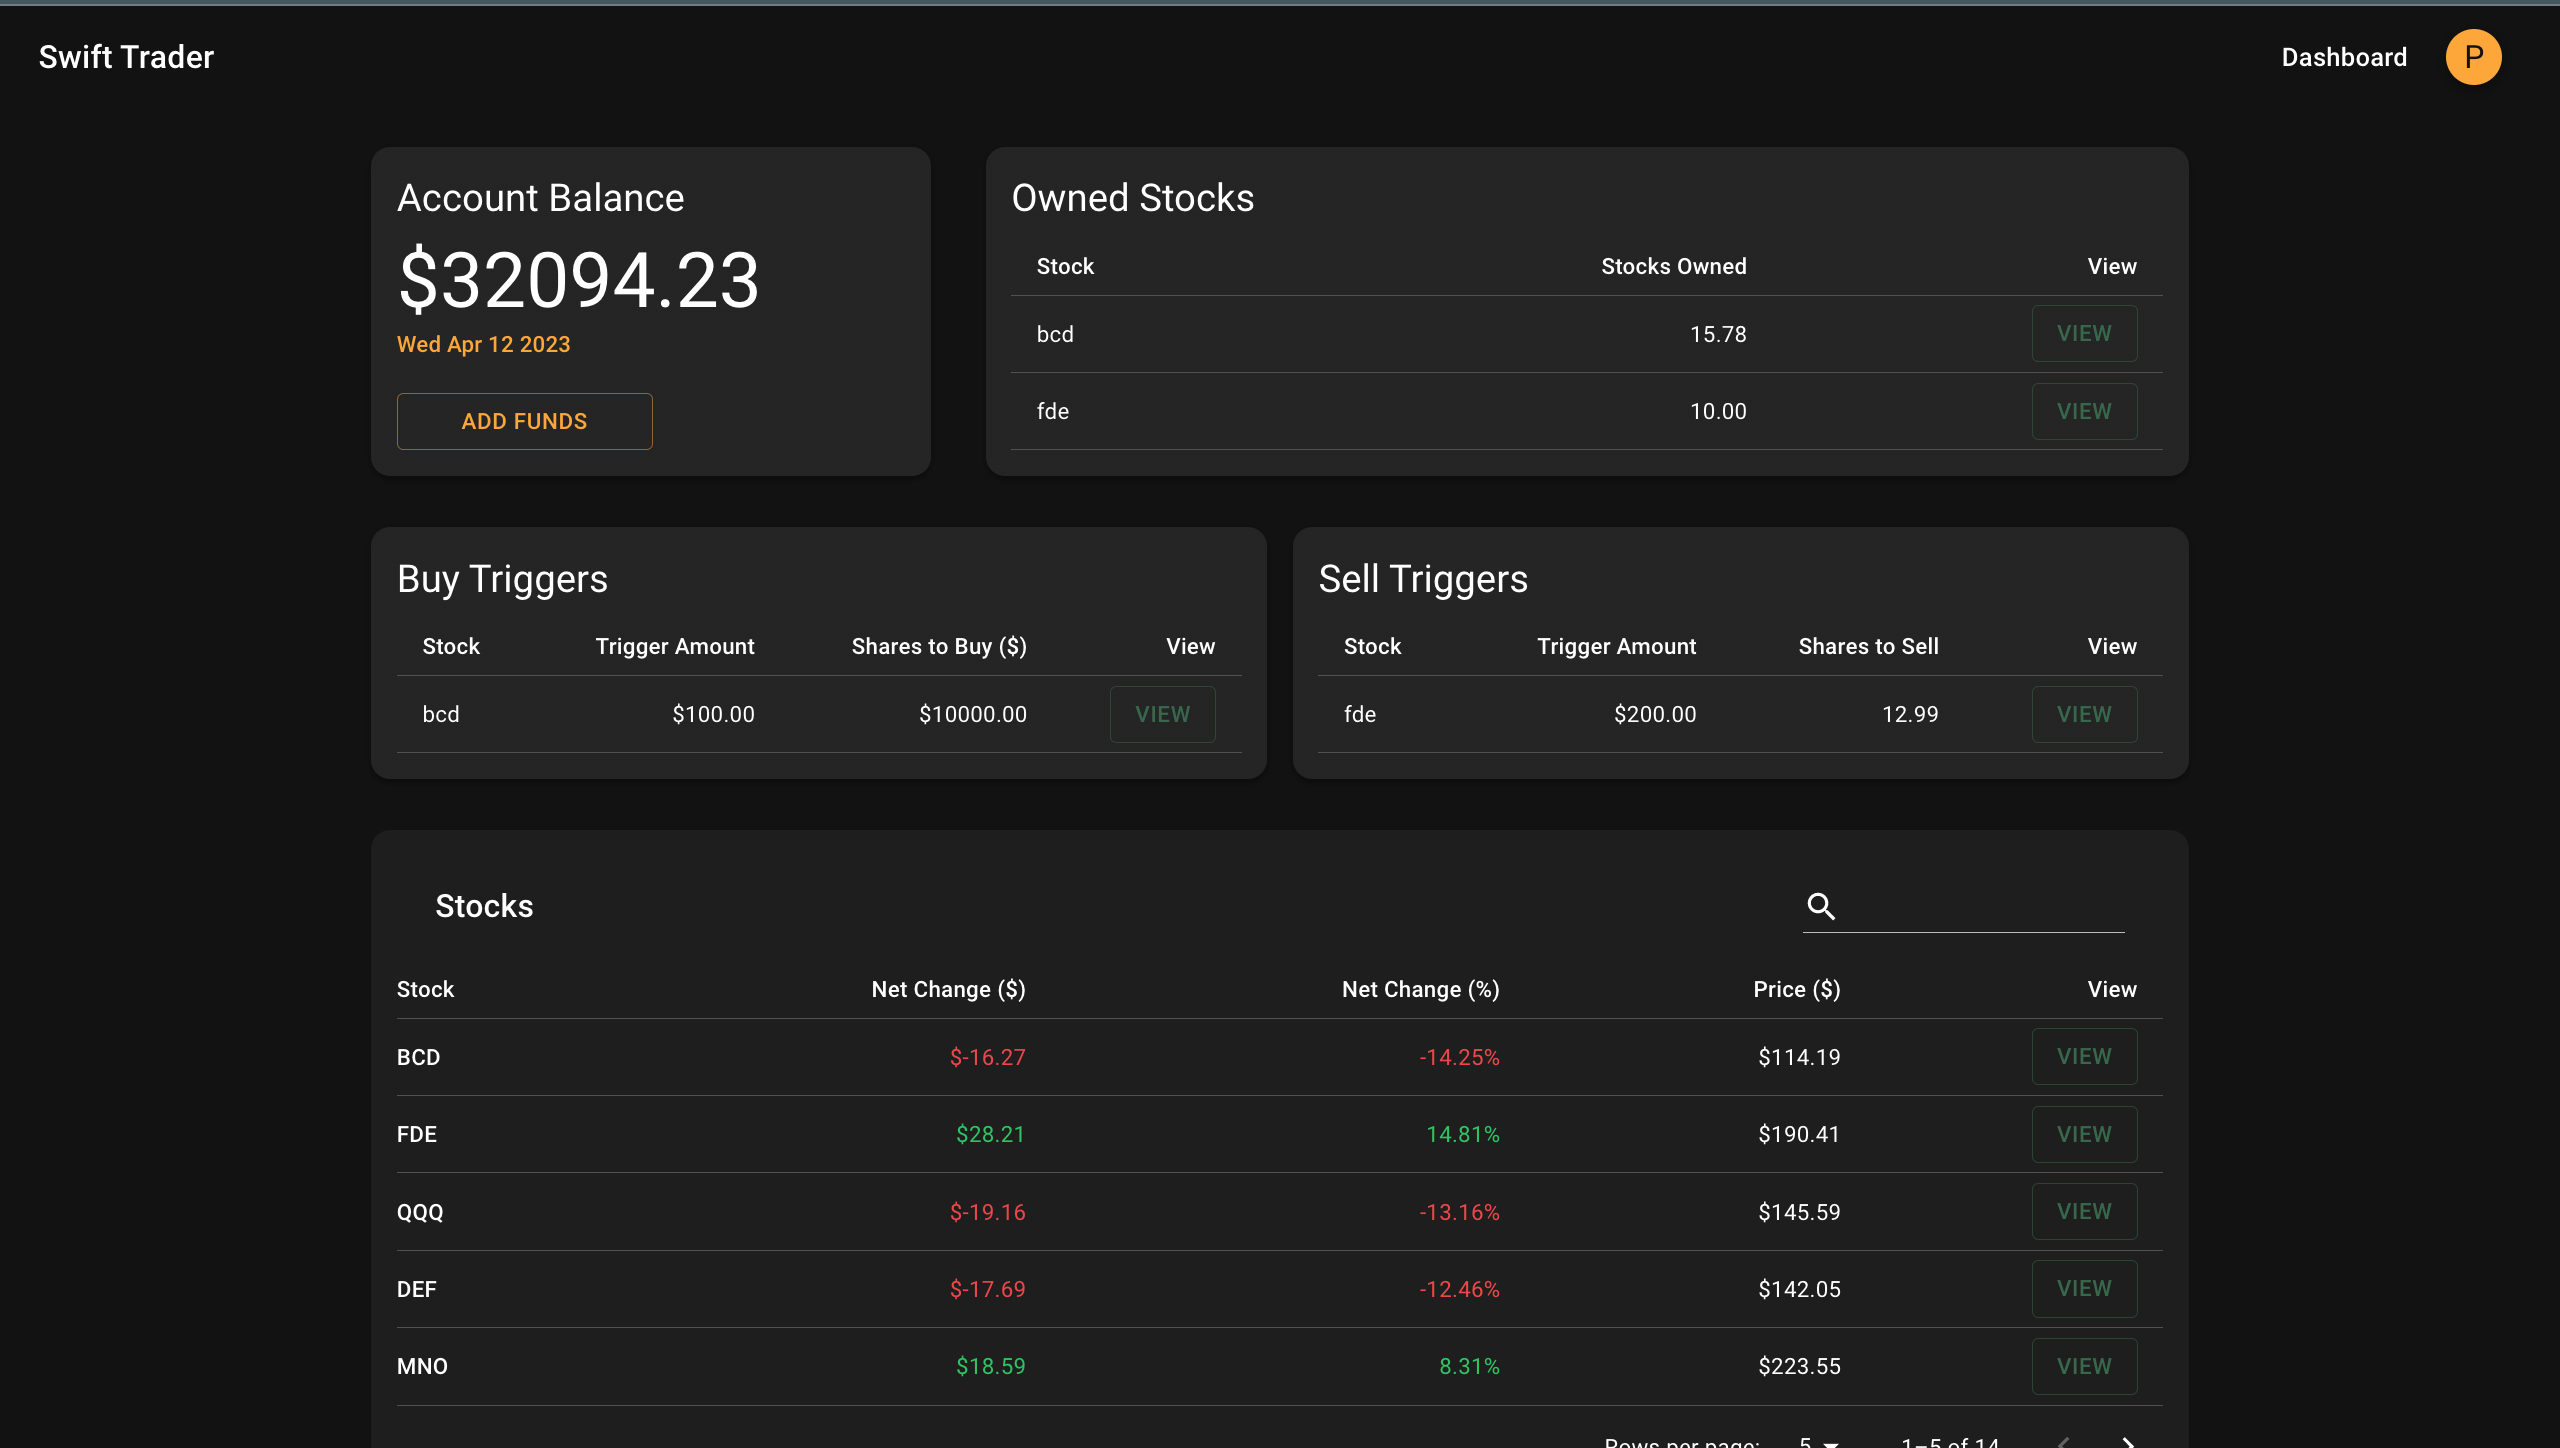The image size is (2560, 1448).
Task: Click the DEF stock name
Action: pos(416,1289)
